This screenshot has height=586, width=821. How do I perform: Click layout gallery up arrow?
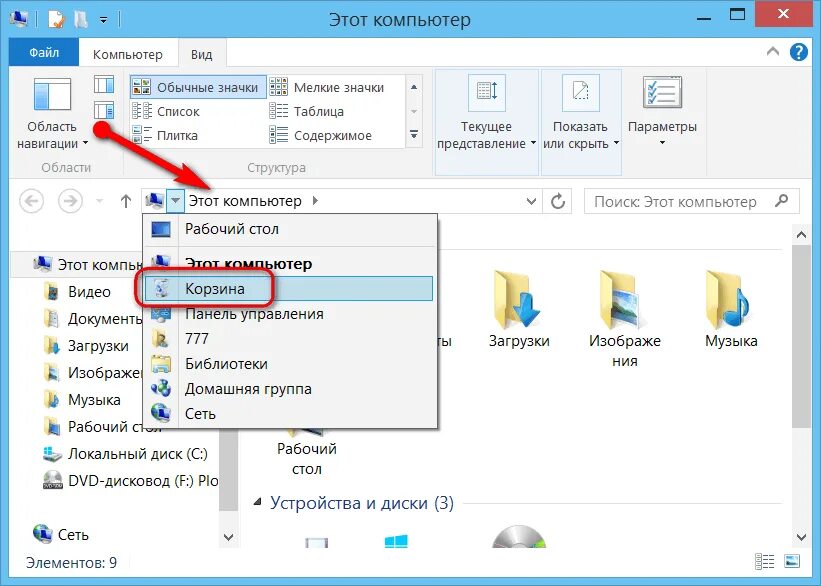pyautogui.click(x=414, y=87)
